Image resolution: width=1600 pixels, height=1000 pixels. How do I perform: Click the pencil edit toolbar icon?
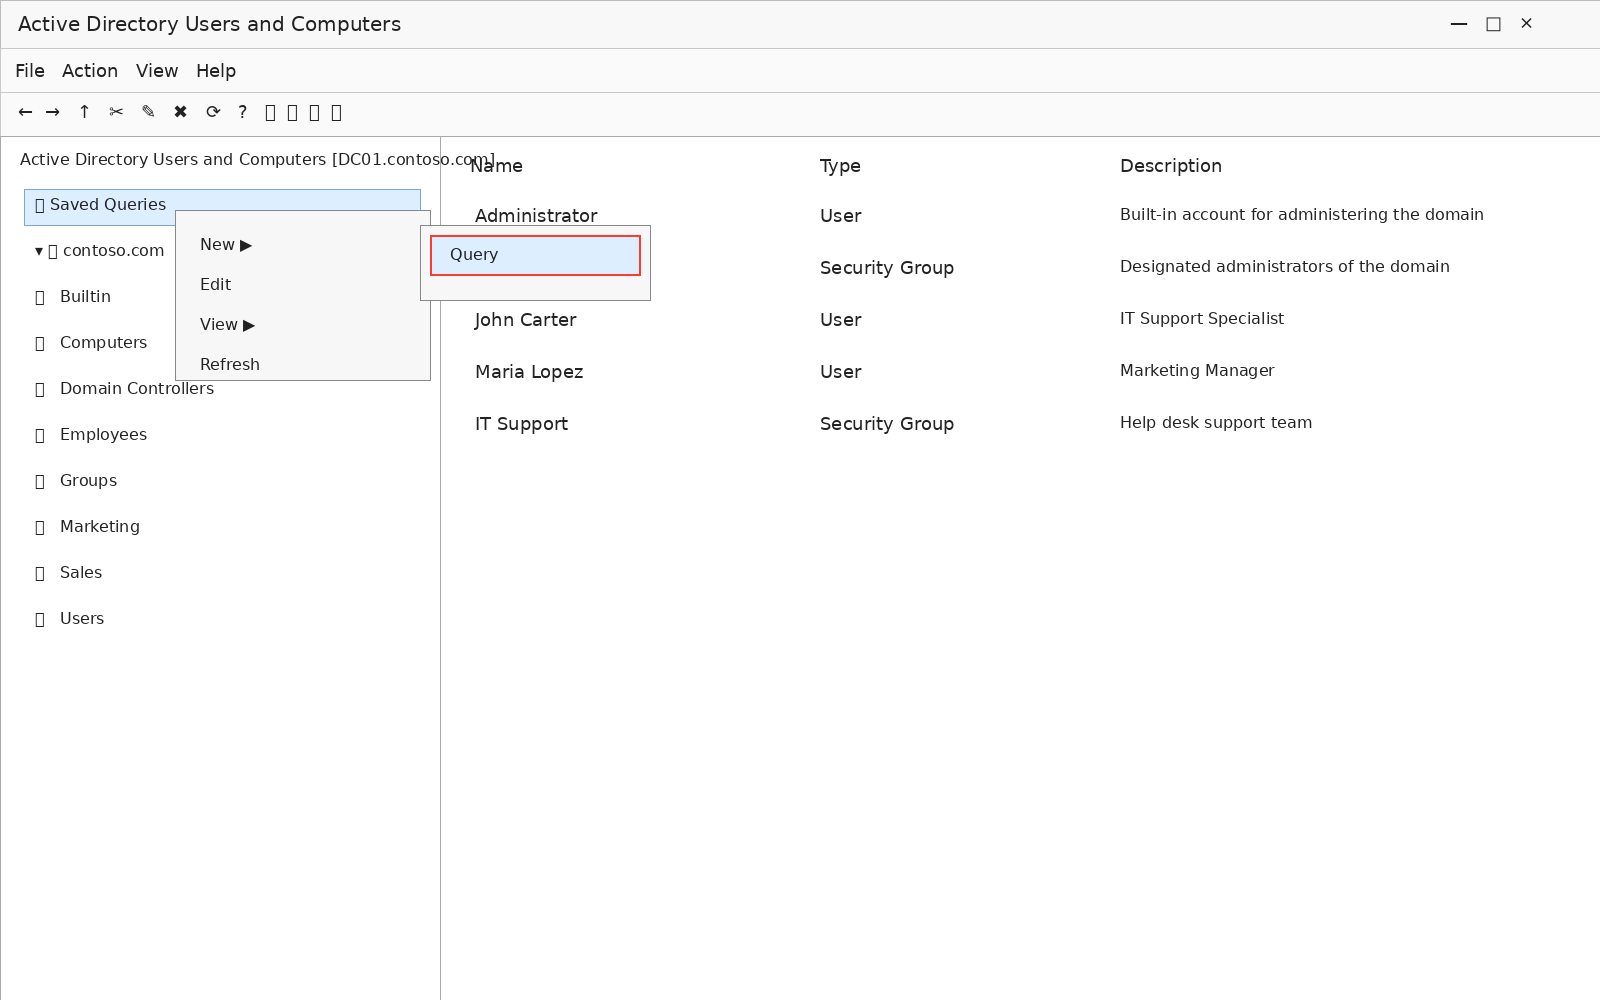(148, 112)
